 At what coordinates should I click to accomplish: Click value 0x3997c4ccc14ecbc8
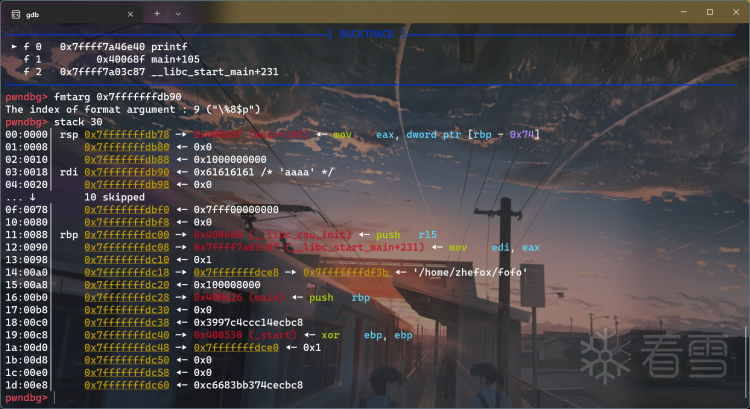pos(248,322)
